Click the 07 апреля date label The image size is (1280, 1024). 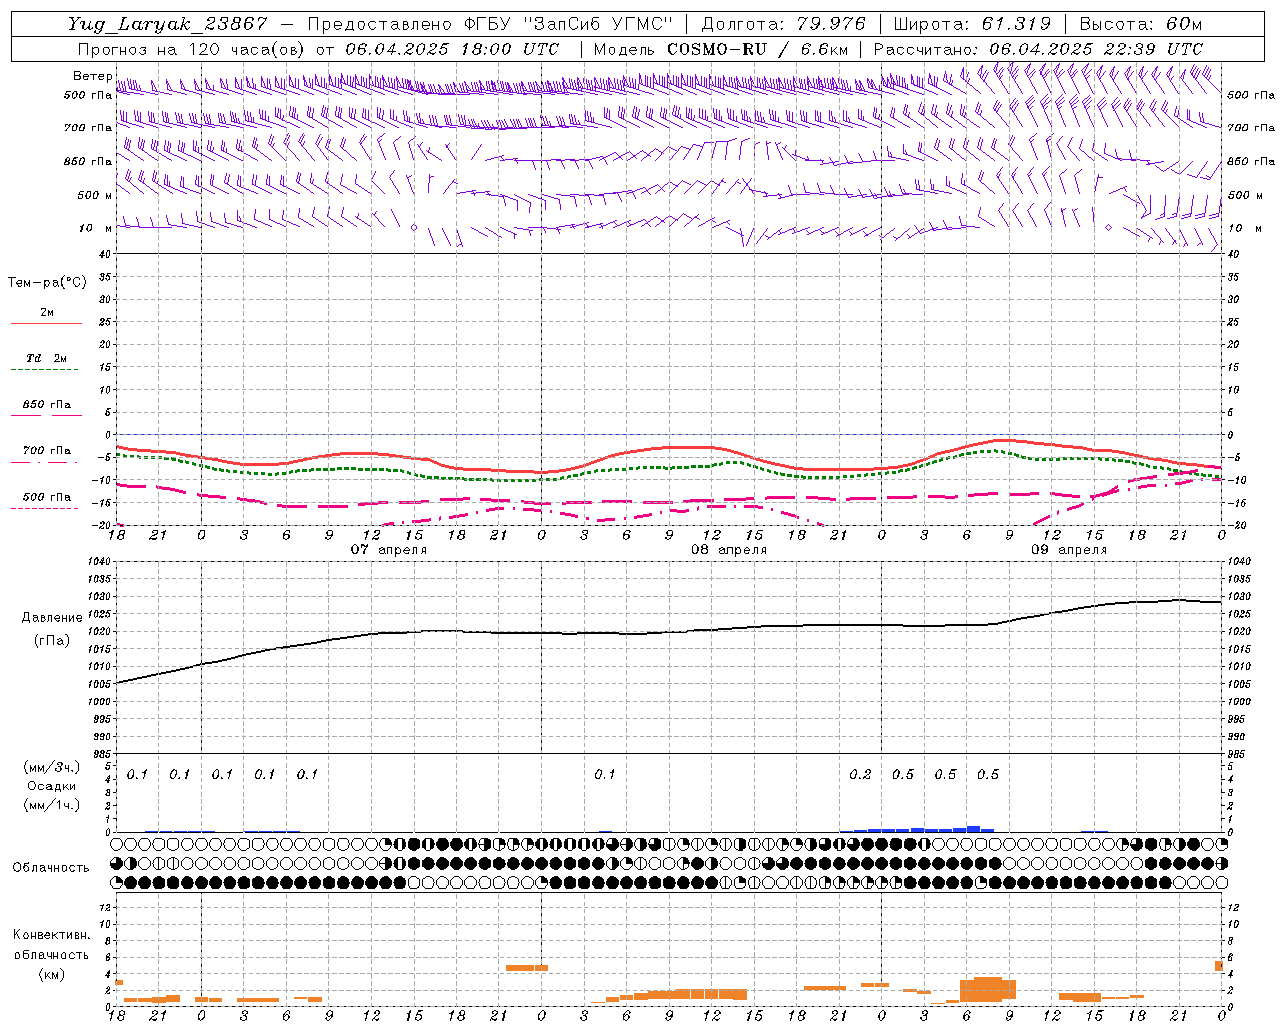[388, 550]
